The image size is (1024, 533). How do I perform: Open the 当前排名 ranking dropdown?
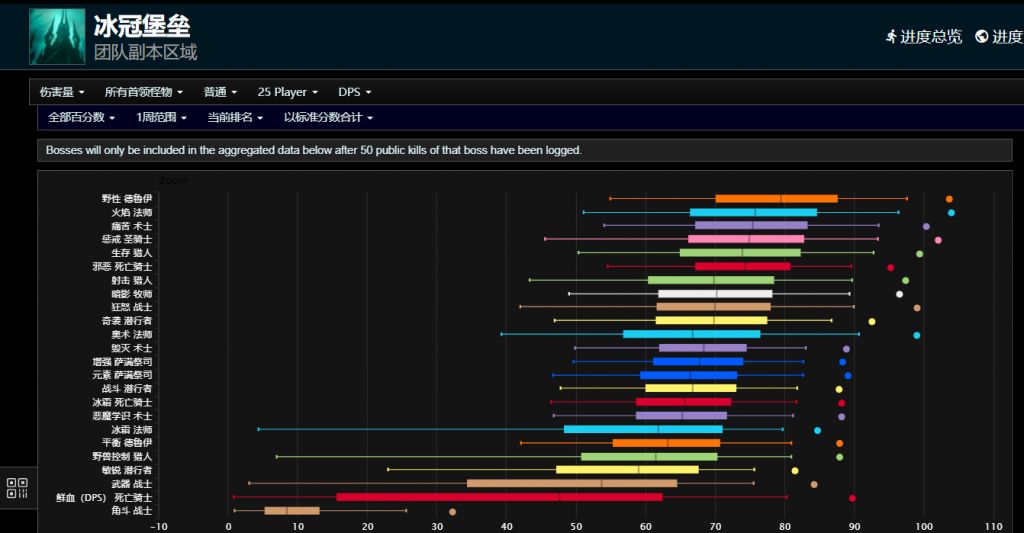(x=235, y=118)
